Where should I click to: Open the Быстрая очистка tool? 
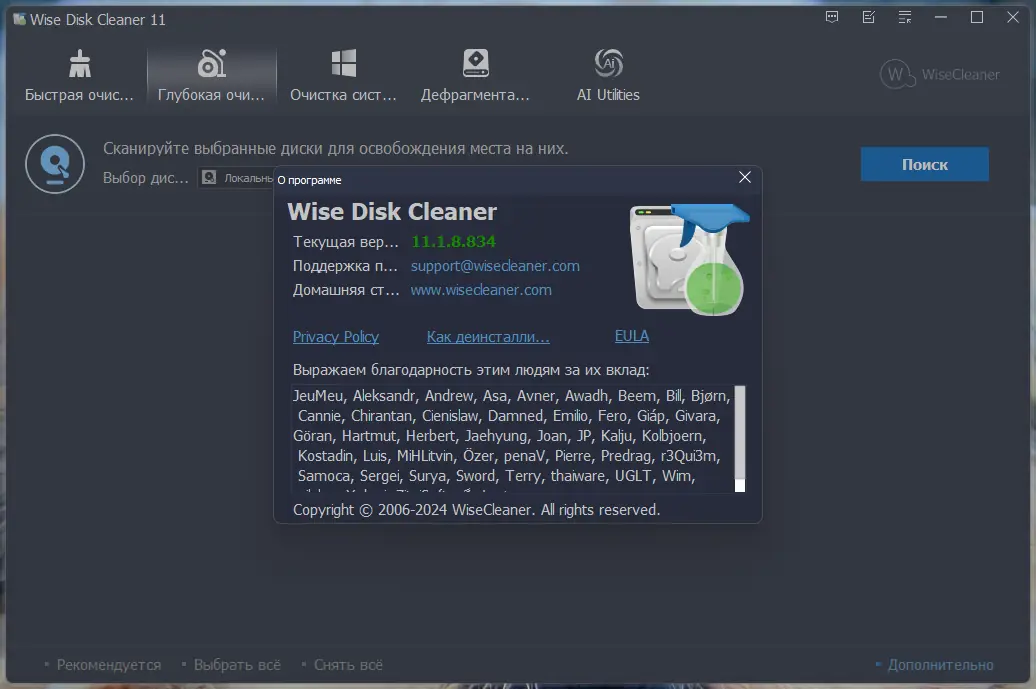pos(80,73)
